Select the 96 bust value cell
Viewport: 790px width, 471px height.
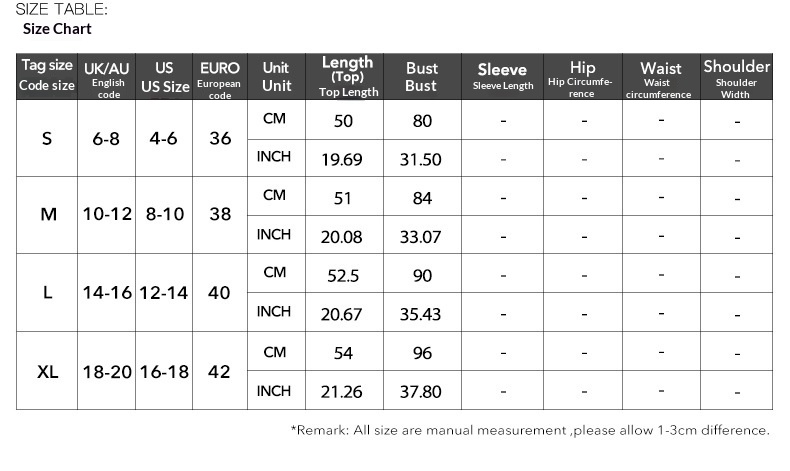(422, 353)
